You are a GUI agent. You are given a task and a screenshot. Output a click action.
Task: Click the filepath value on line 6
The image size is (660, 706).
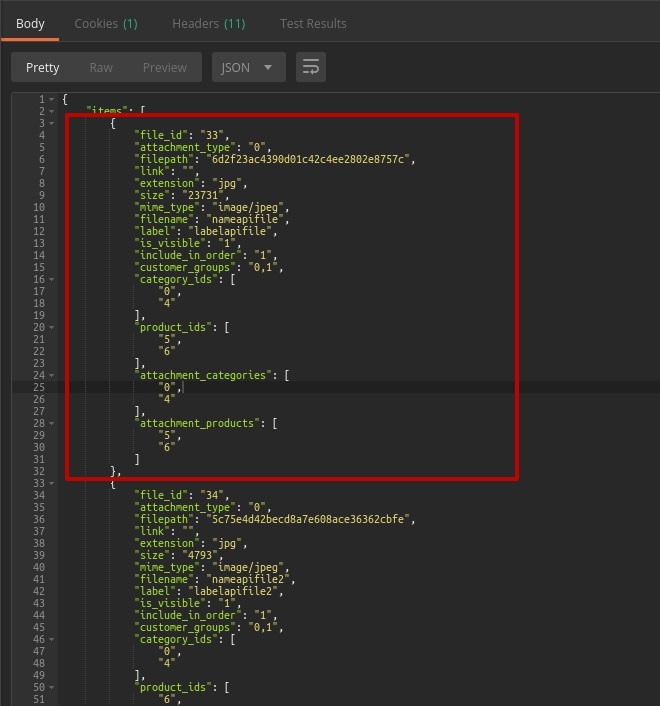[x=310, y=159]
